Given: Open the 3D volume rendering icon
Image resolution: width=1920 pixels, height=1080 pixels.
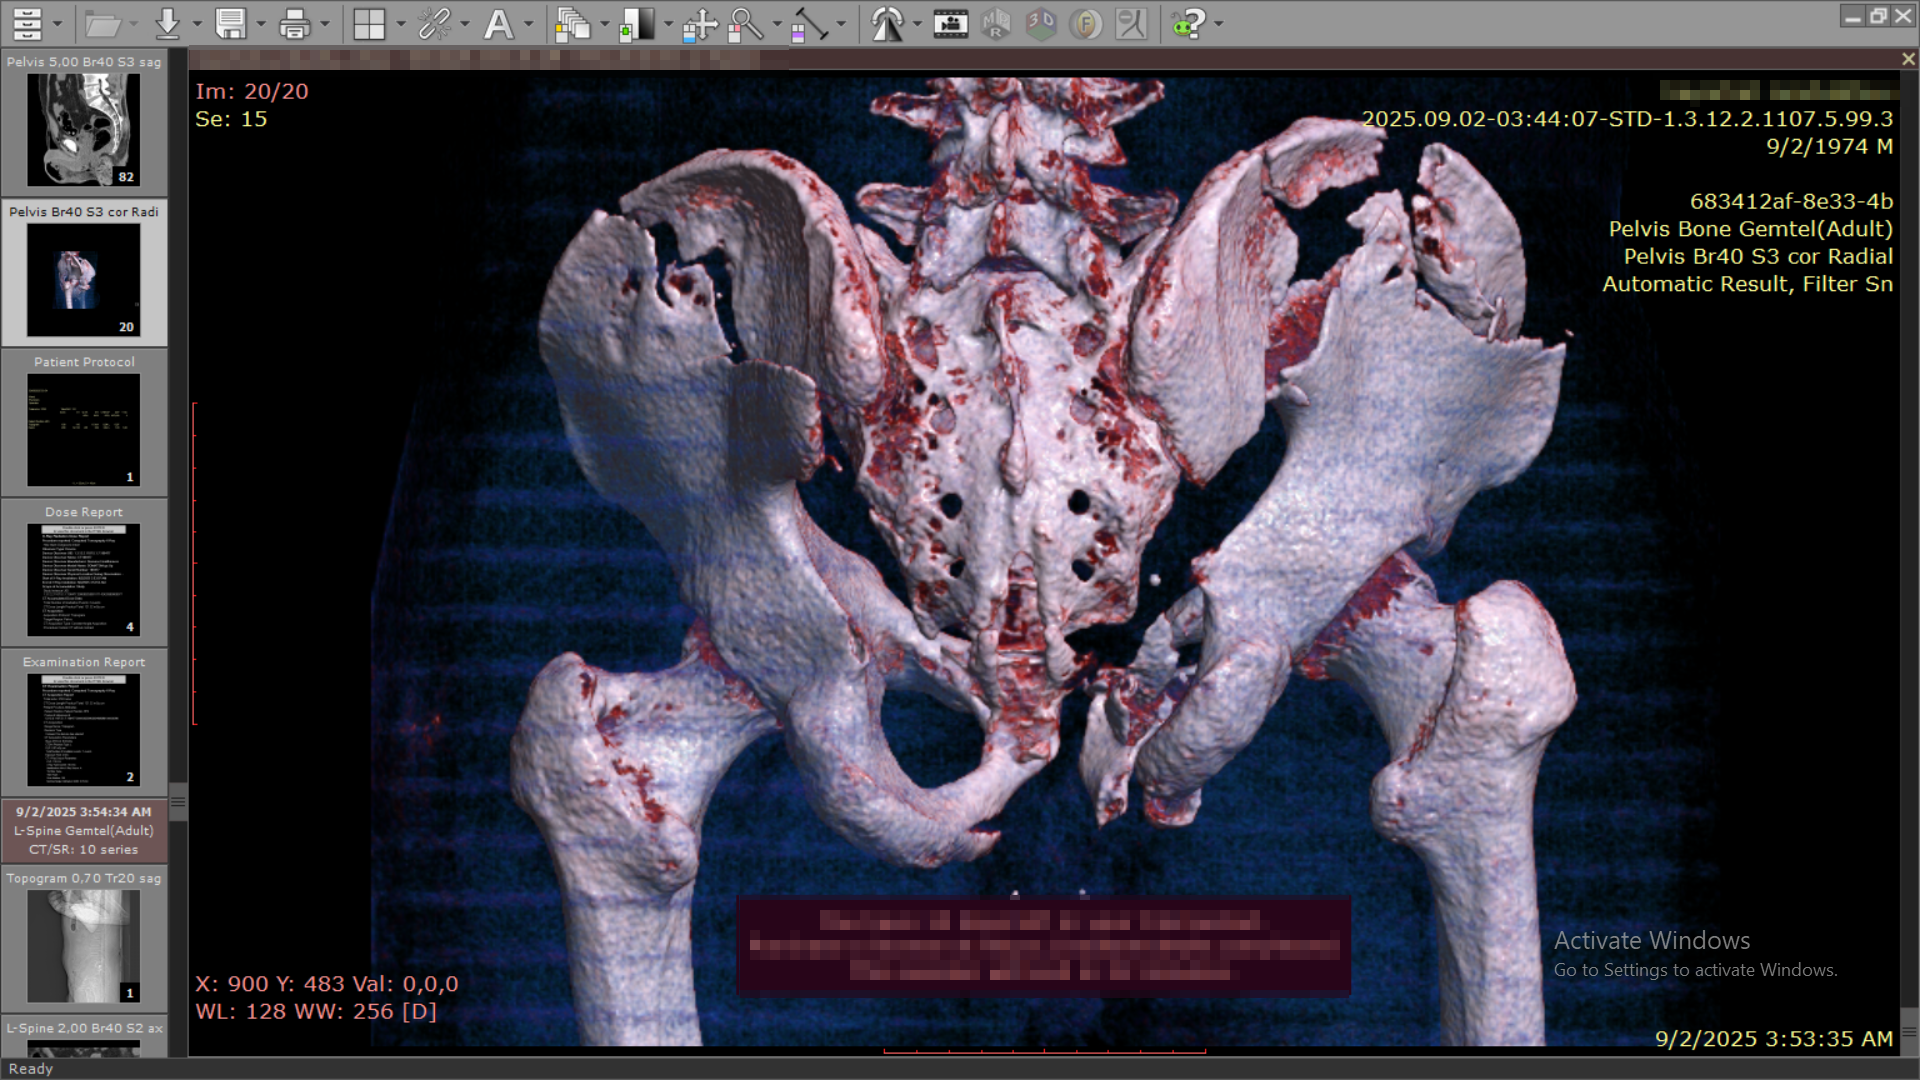Looking at the screenshot, I should coord(1041,23).
